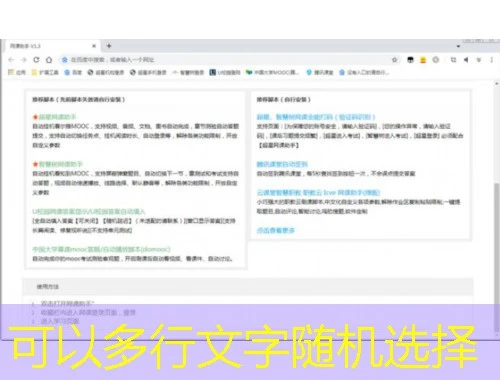Open the dark extension icon right of the star
Image resolution: width=500 pixels, height=380 pixels.
pyautogui.click(x=410, y=60)
